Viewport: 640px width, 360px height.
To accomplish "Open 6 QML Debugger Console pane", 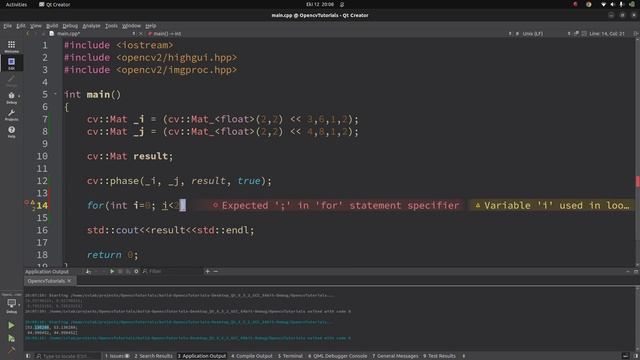I will [x=338, y=356].
